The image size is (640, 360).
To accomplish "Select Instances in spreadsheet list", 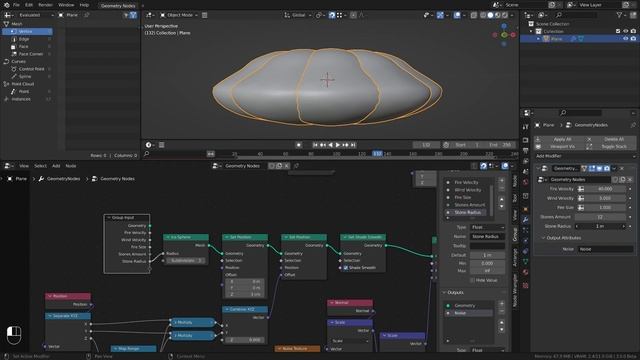I will (28, 99).
